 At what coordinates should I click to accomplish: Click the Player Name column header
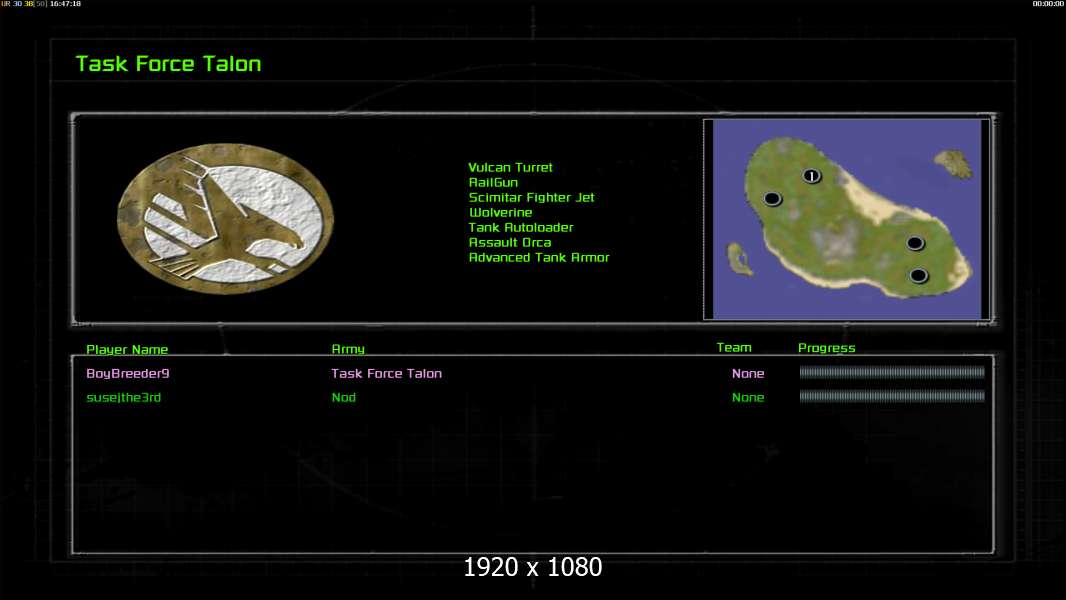pos(127,349)
